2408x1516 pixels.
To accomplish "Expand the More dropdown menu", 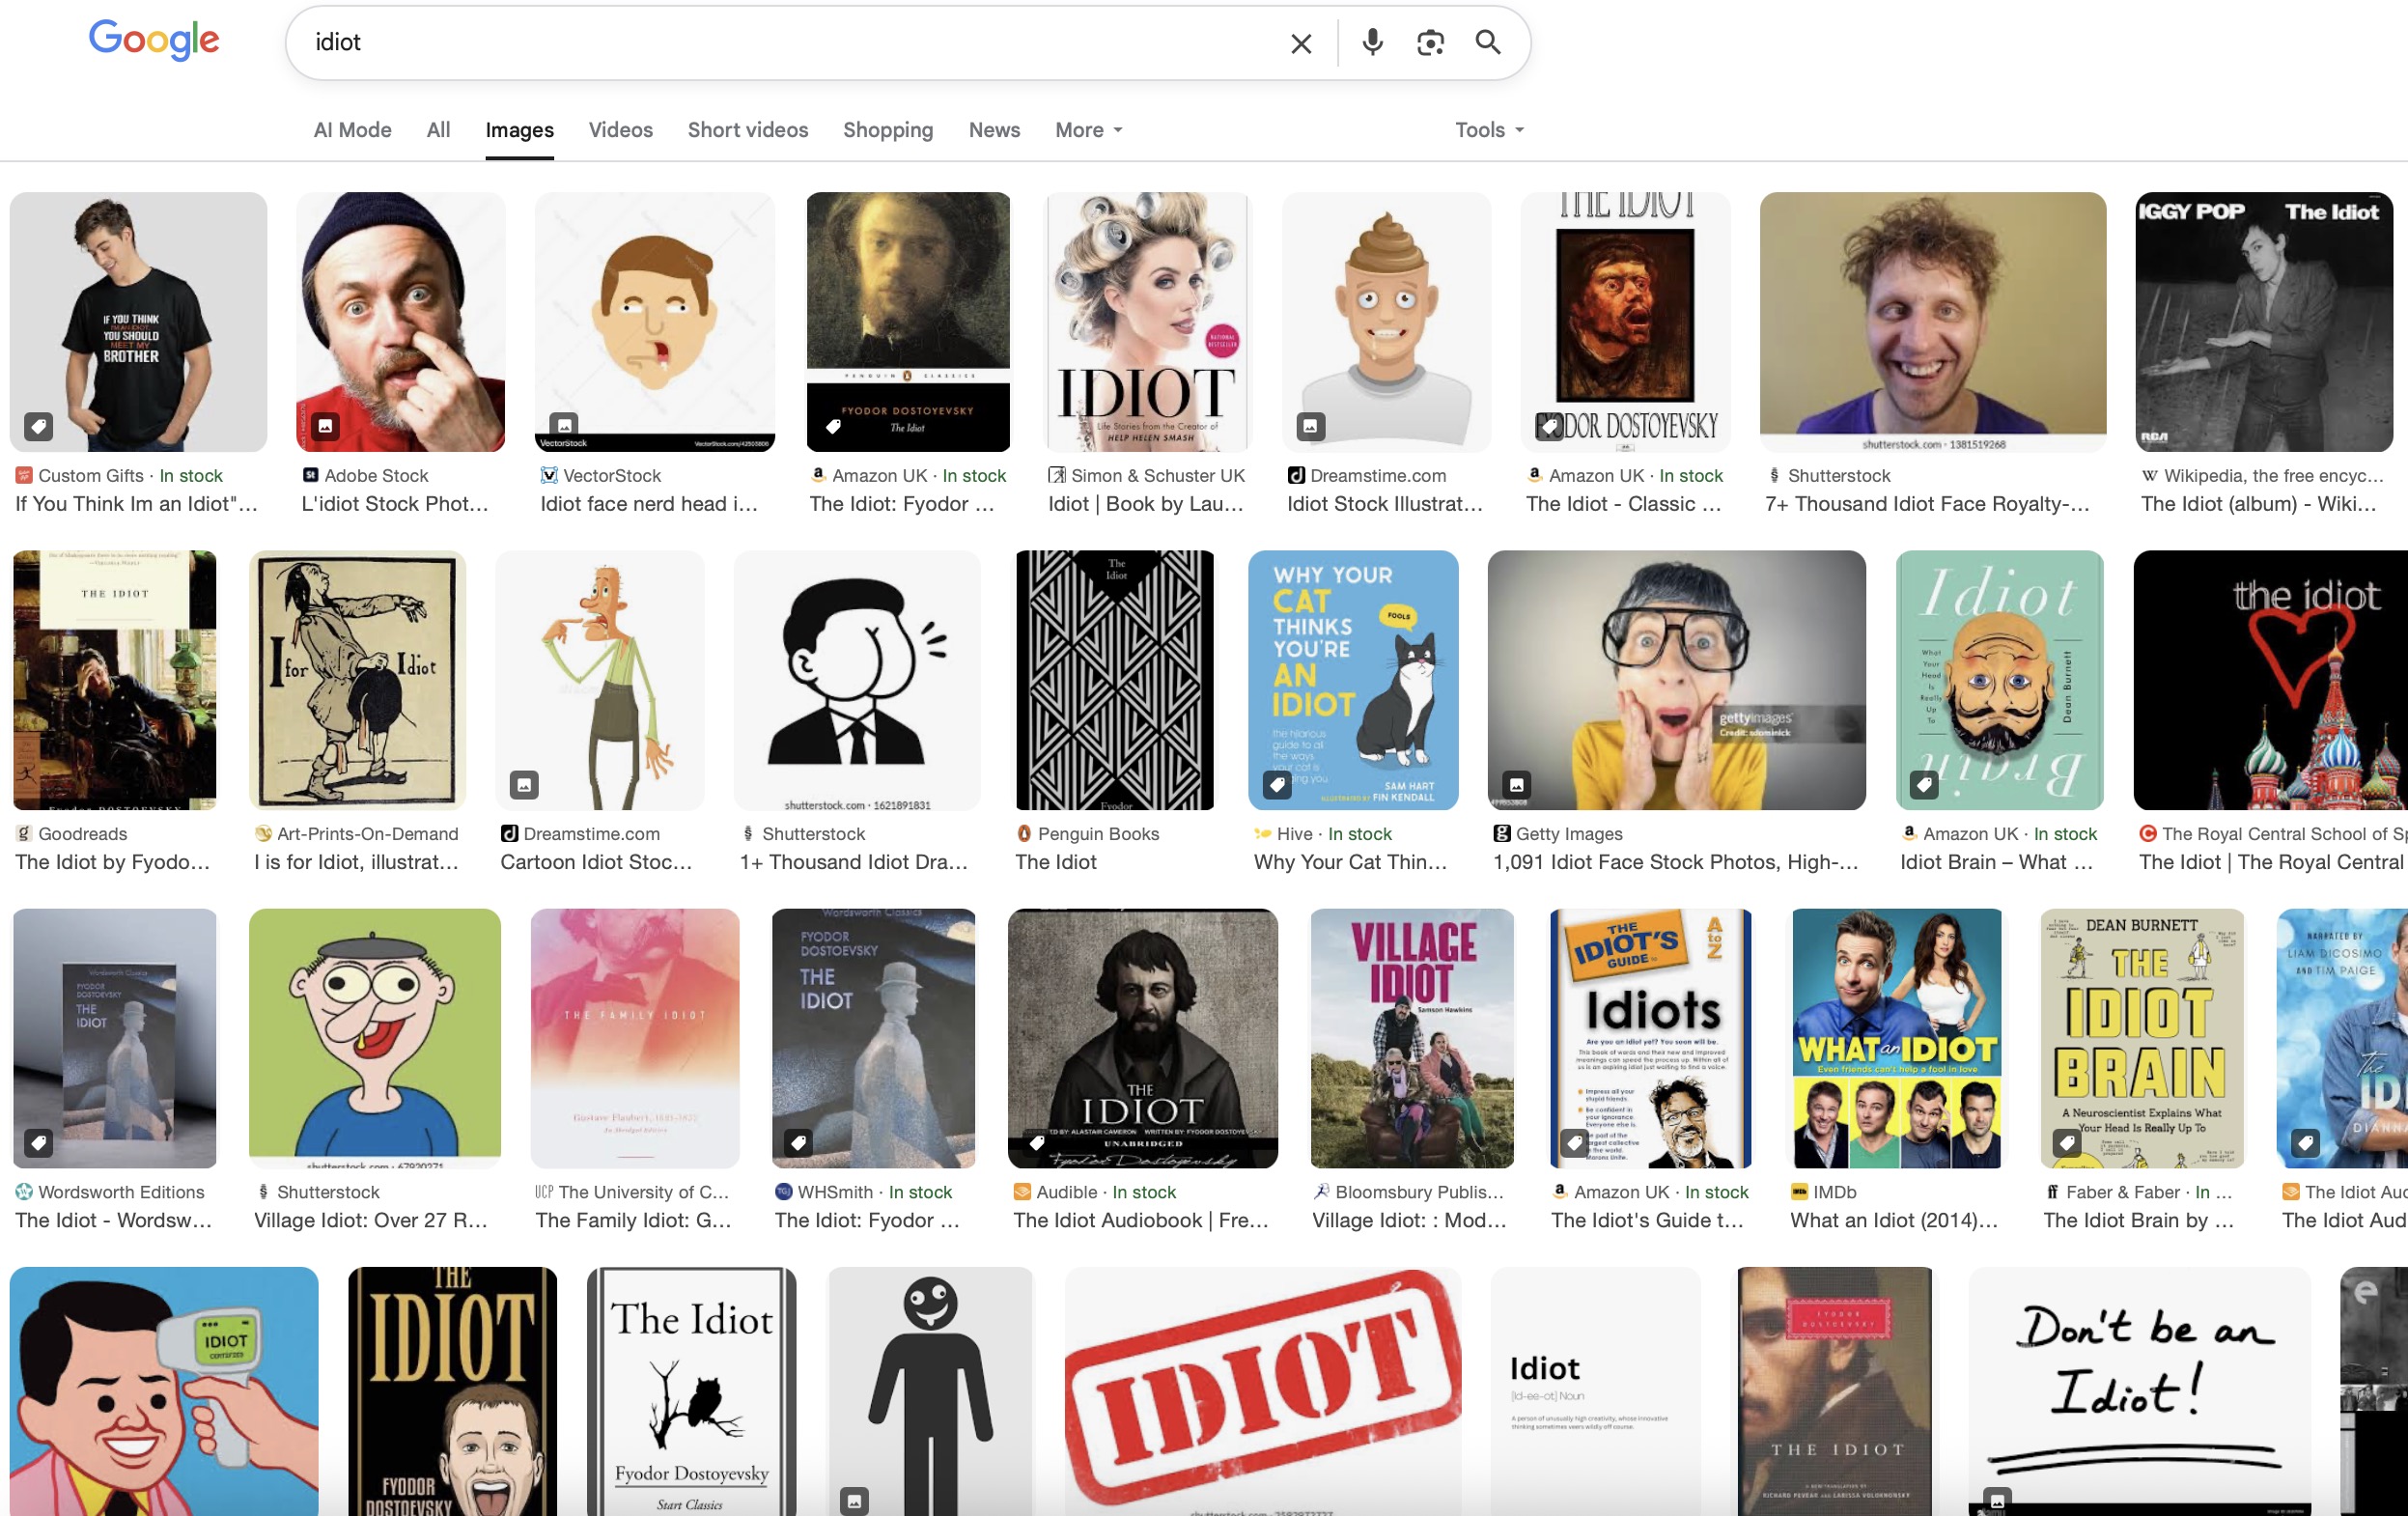I will (x=1088, y=130).
